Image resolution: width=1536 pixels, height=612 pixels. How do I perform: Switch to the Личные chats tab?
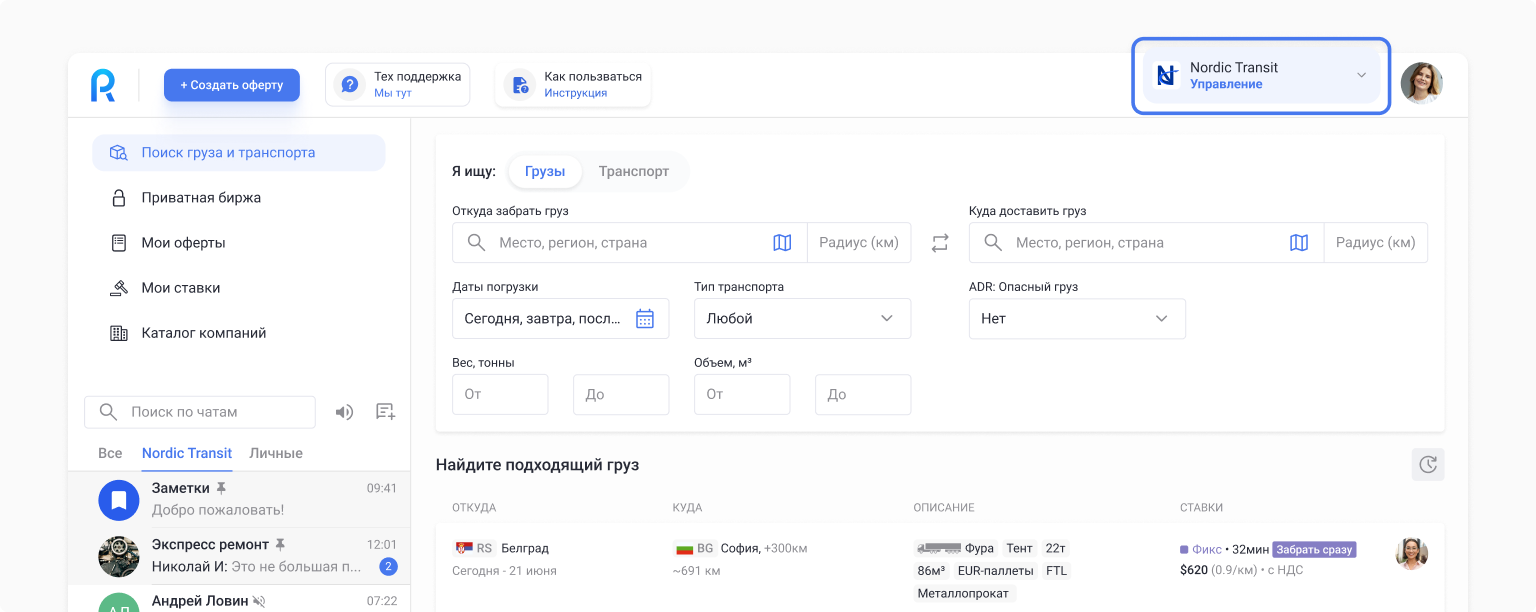[276, 453]
